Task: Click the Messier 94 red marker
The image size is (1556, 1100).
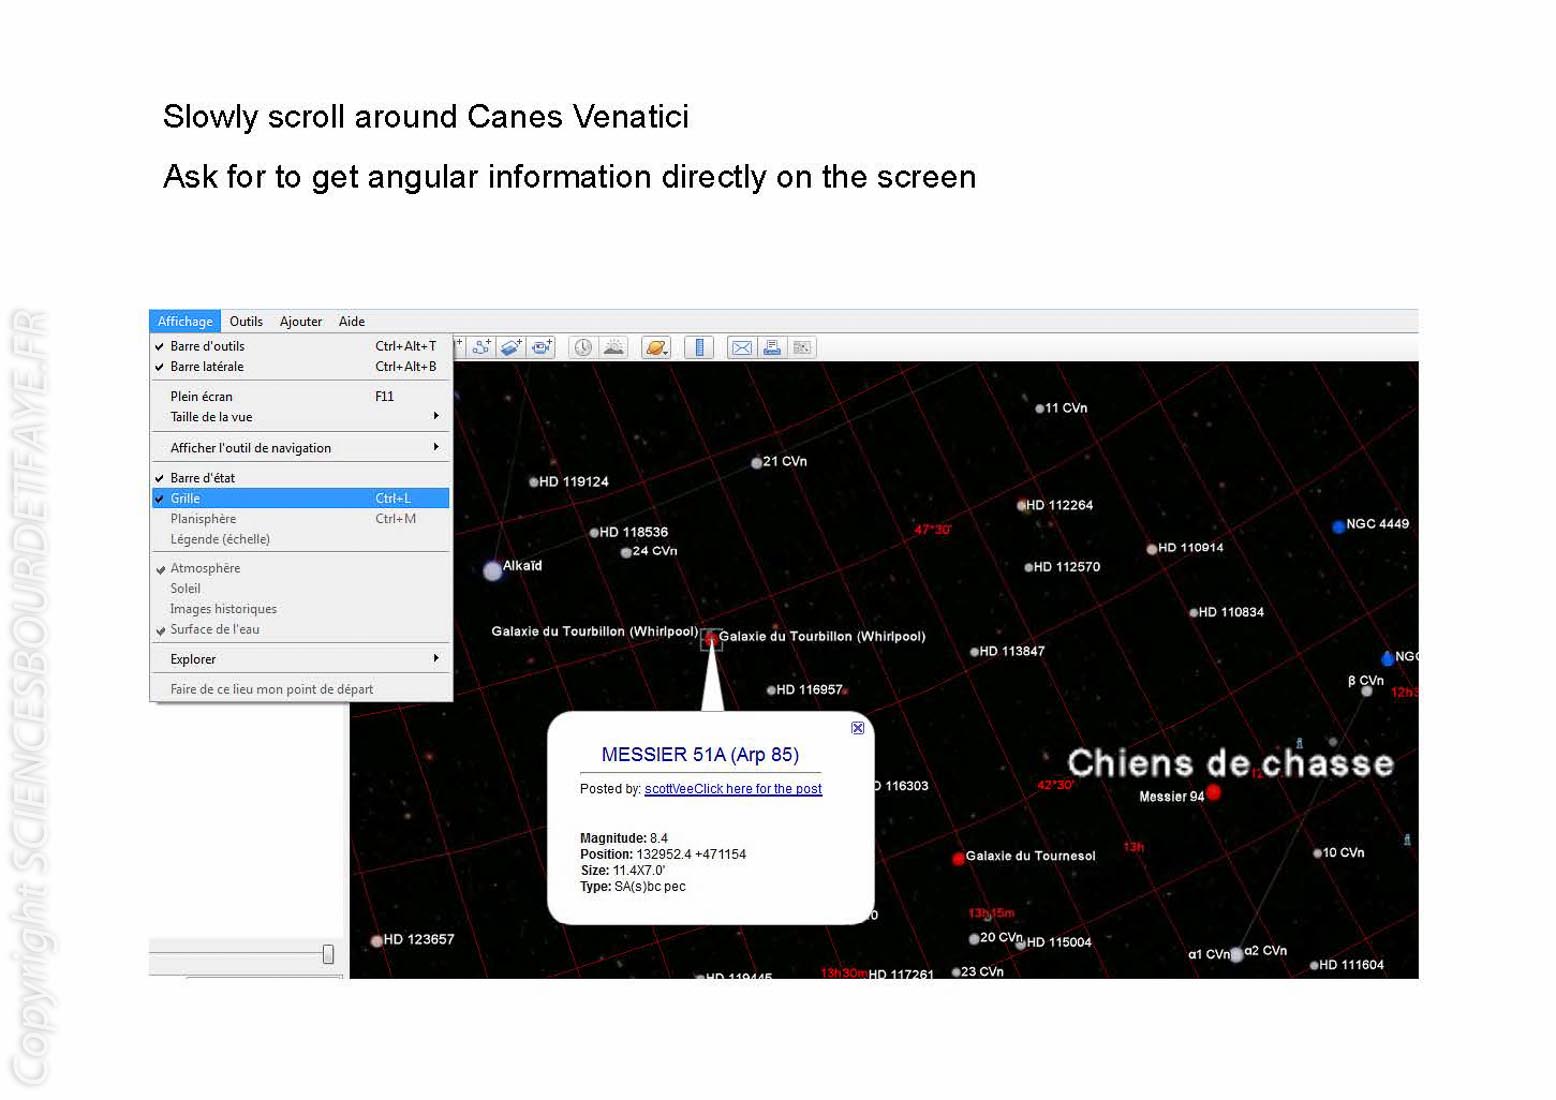Action: click(1213, 792)
